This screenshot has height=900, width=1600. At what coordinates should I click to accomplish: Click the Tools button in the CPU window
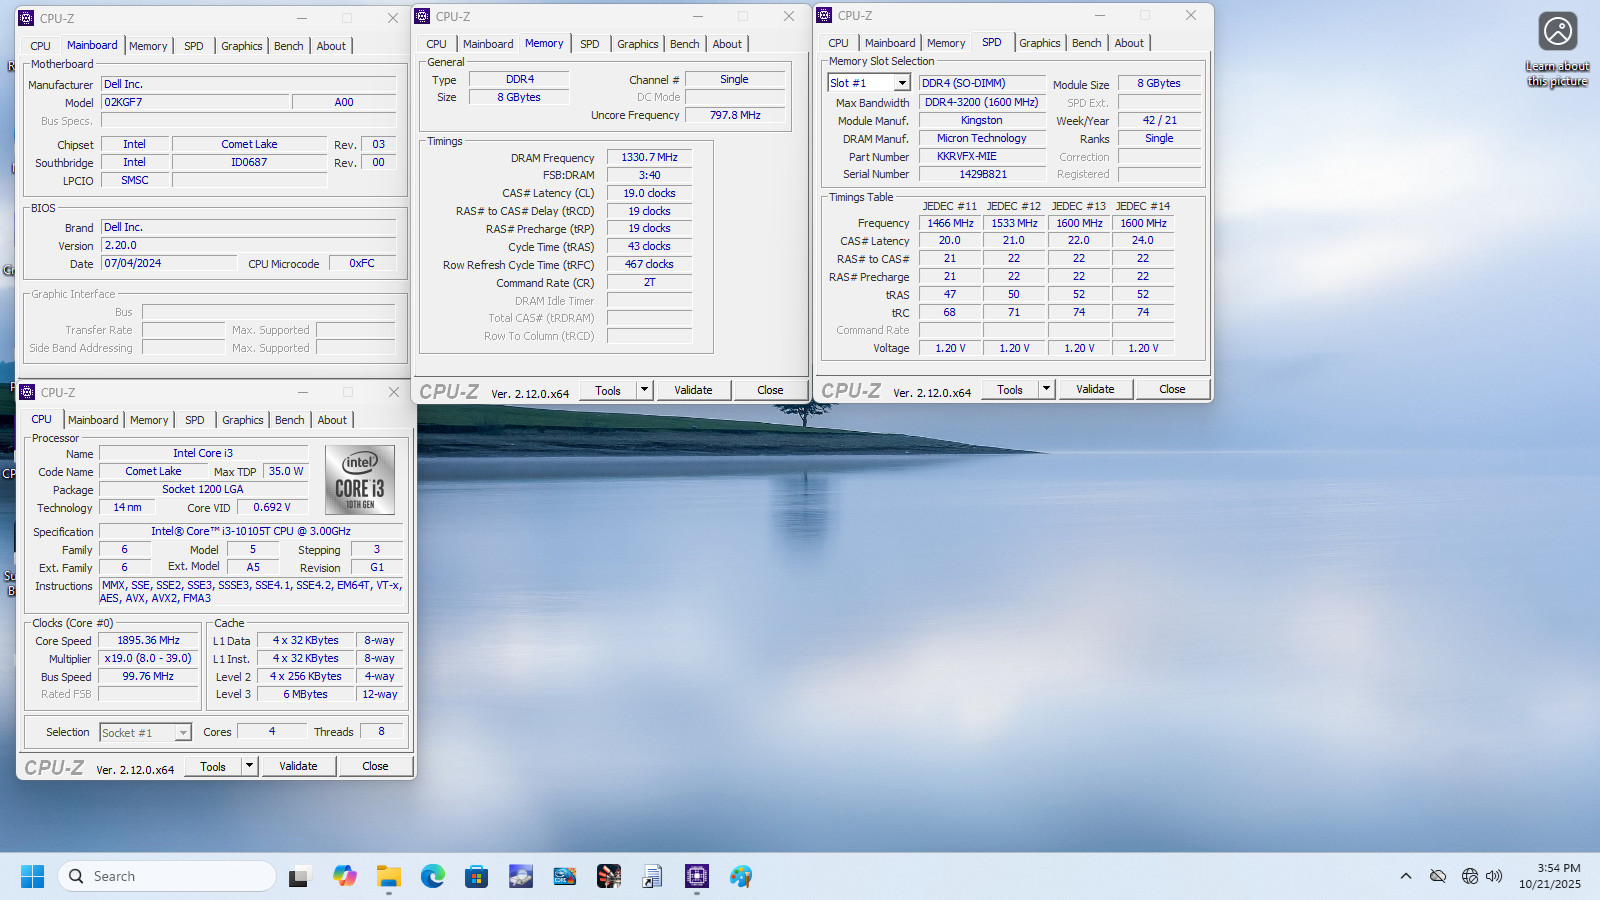[x=213, y=766]
